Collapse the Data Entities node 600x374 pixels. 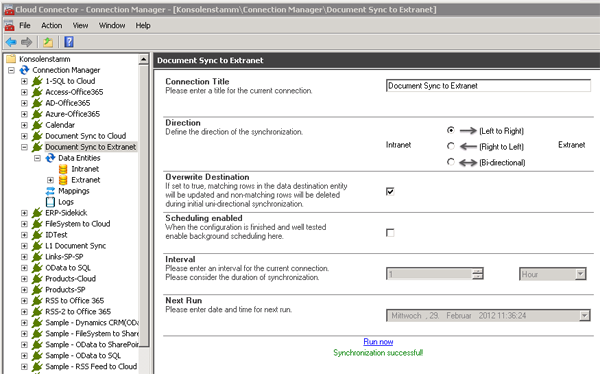point(38,158)
